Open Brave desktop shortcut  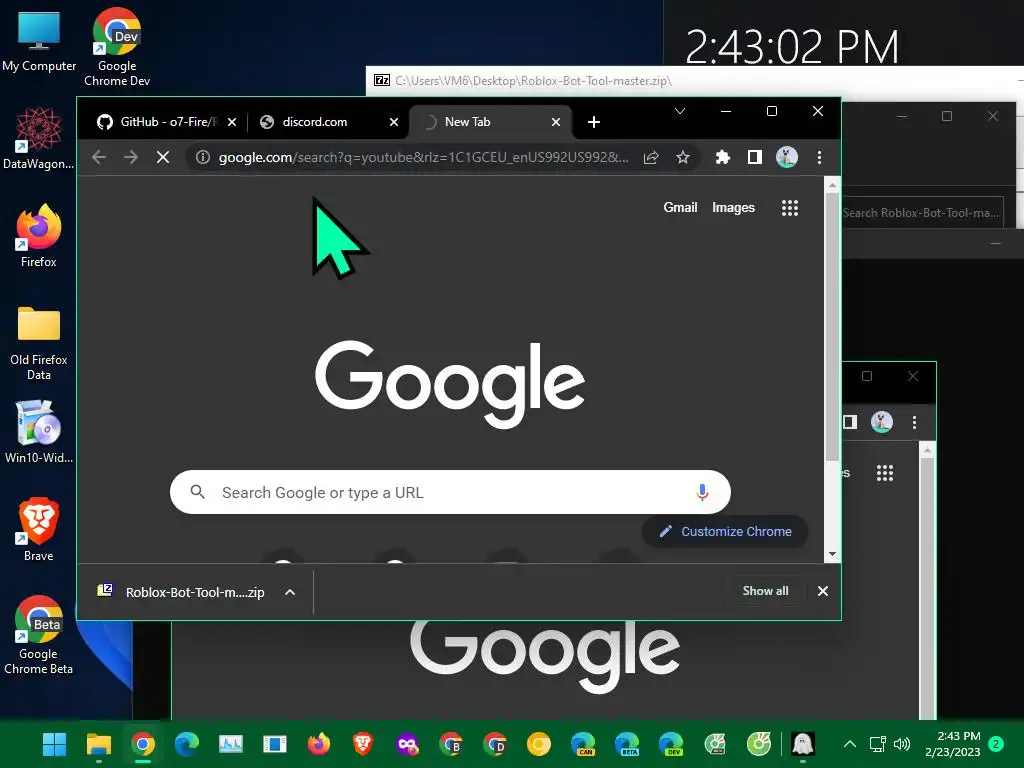[x=39, y=530]
